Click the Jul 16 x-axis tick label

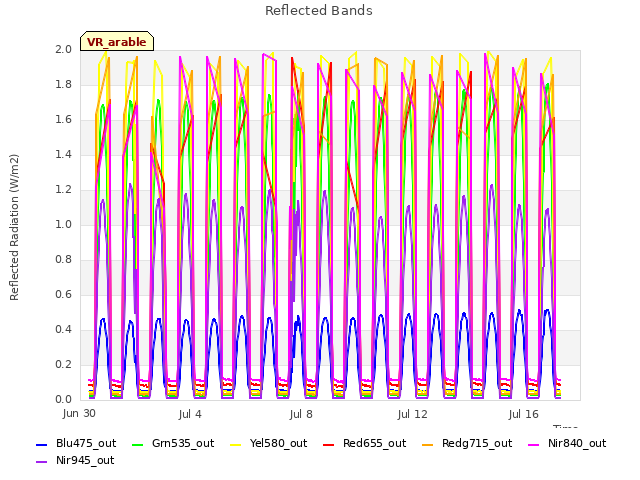point(524,414)
